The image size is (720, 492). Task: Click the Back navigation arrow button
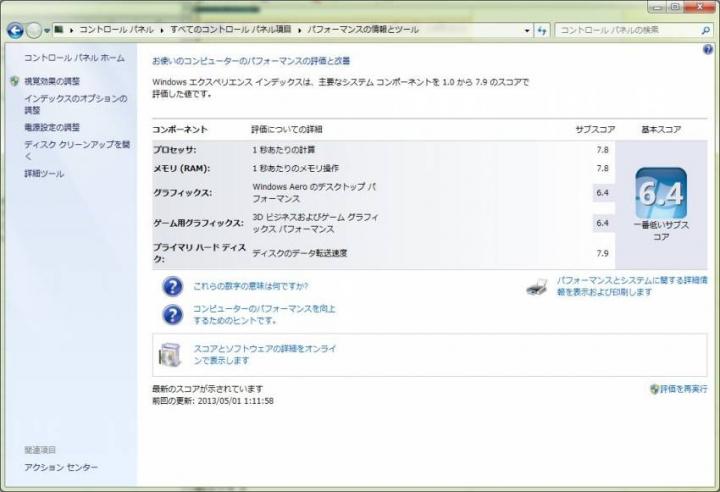tap(14, 30)
